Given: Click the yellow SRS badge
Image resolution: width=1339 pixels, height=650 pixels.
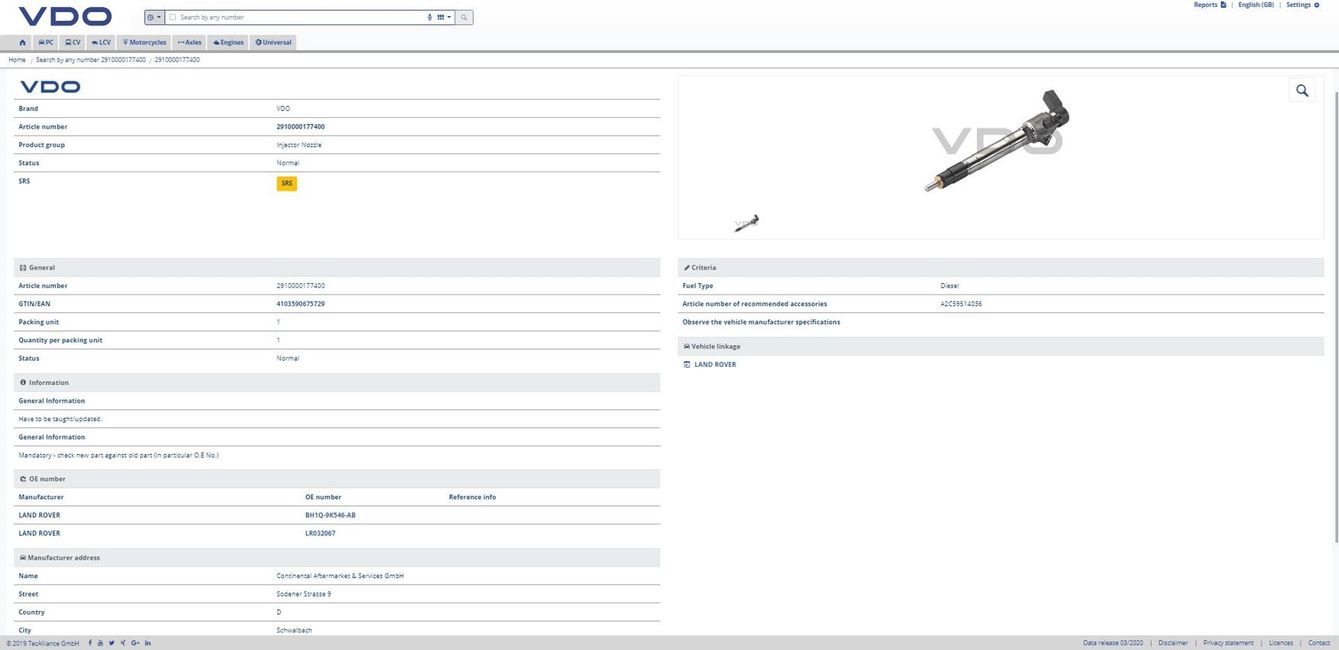Looking at the screenshot, I should (287, 183).
